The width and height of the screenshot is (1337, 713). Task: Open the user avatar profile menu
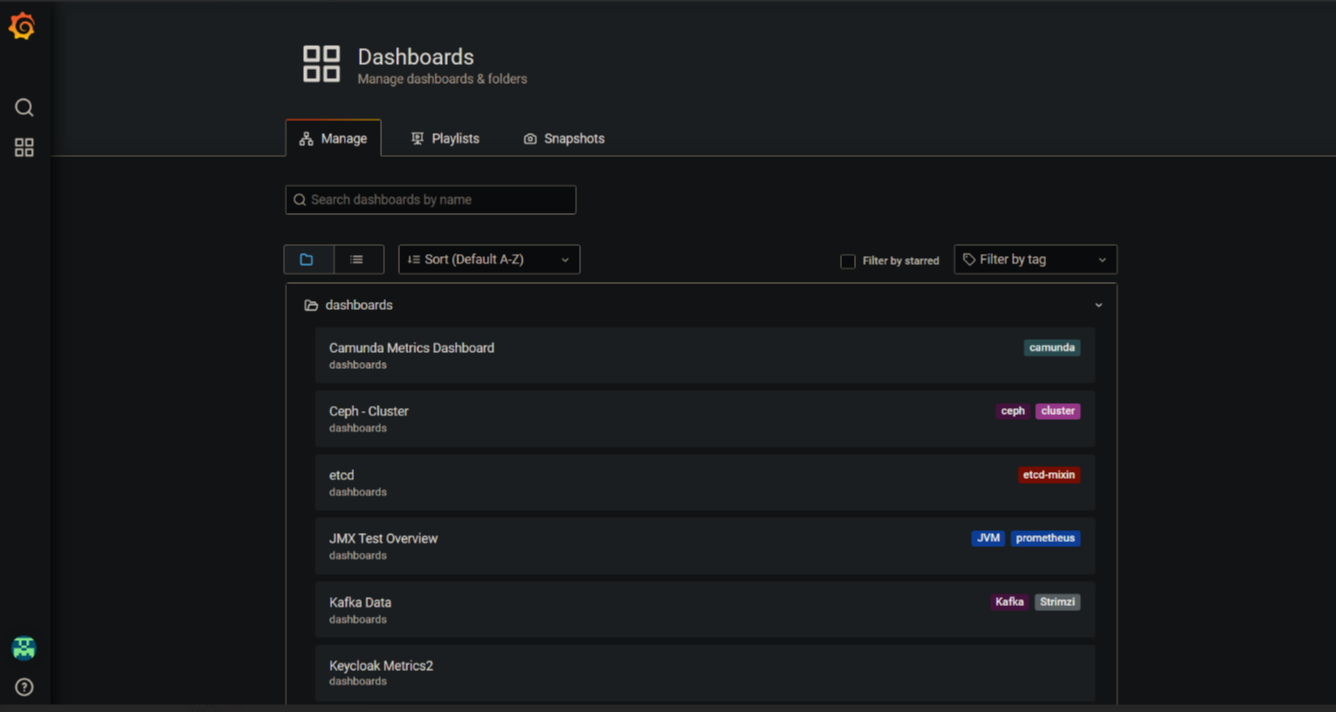(24, 648)
